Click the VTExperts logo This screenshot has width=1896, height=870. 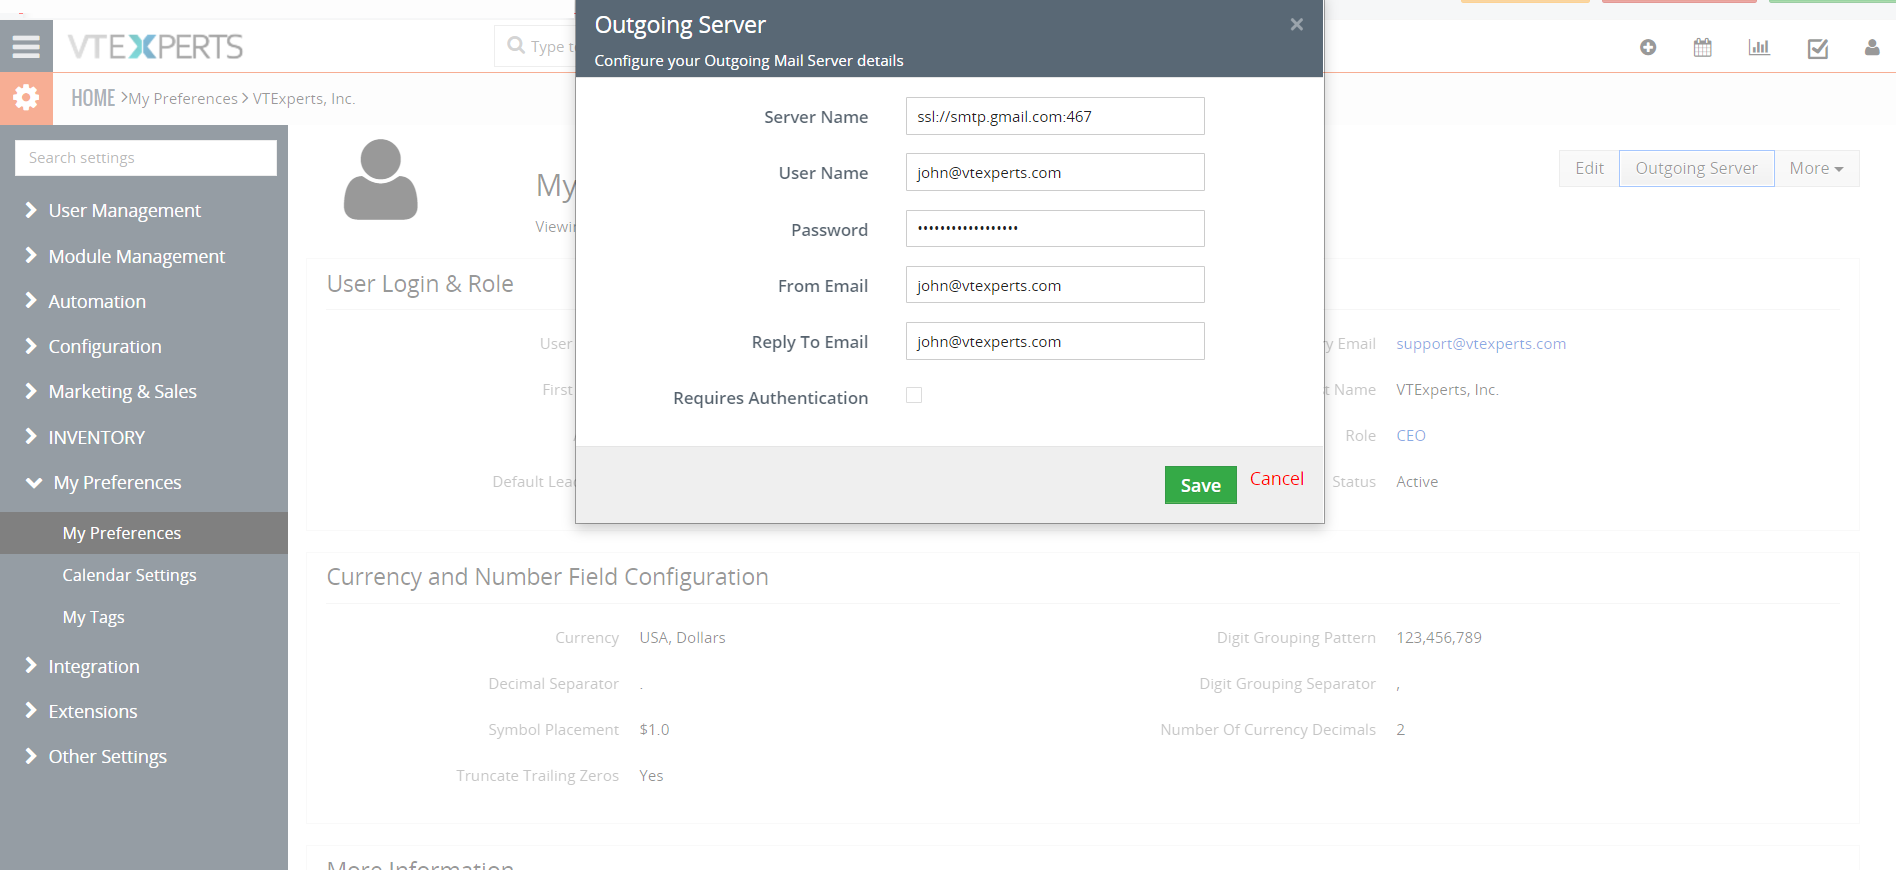155,46
